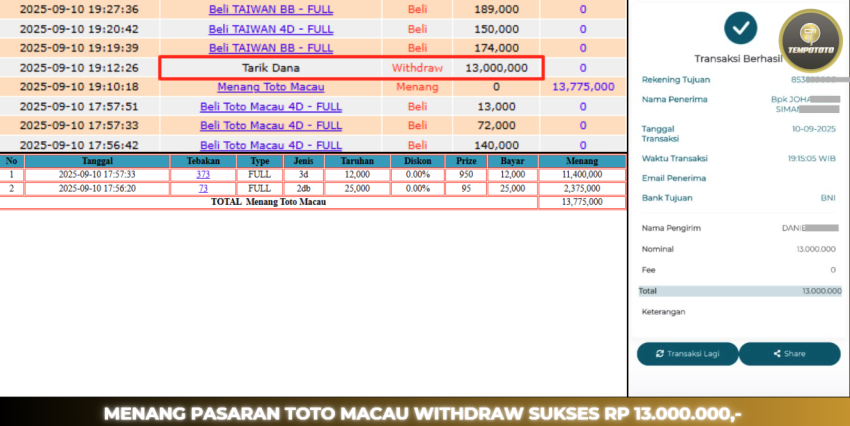850x426 pixels.
Task: Select timestamp 2025-09-10 19:10:18
Action: coord(79,87)
